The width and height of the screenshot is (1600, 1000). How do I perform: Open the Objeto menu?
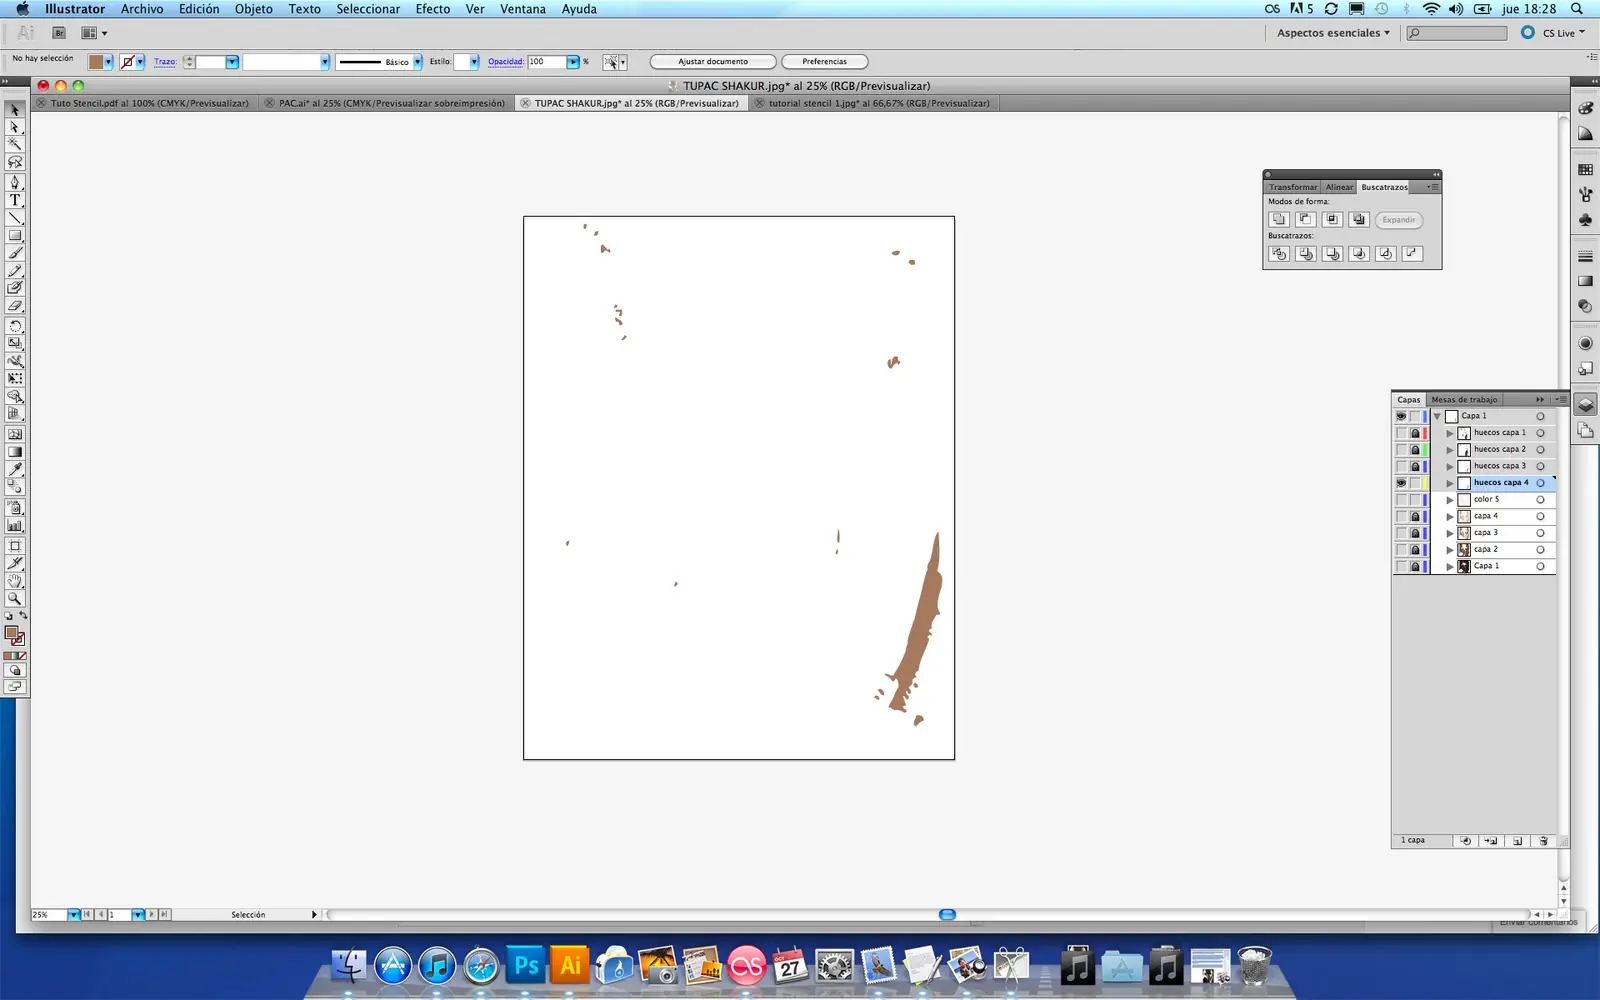253,9
